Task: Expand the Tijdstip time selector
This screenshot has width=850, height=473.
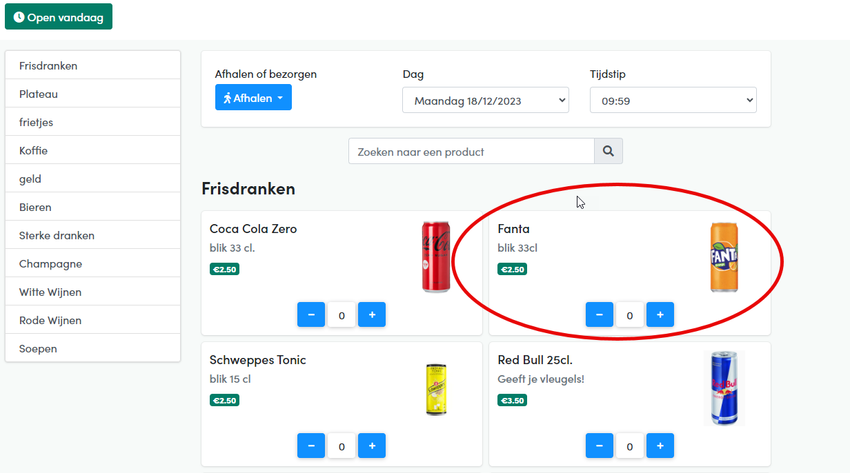Action: click(673, 100)
